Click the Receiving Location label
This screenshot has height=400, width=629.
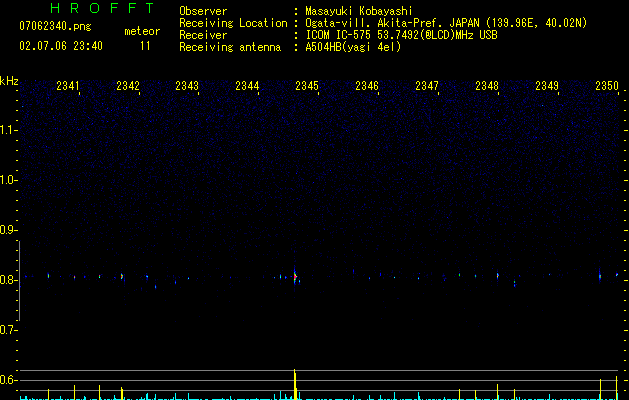click(x=233, y=23)
